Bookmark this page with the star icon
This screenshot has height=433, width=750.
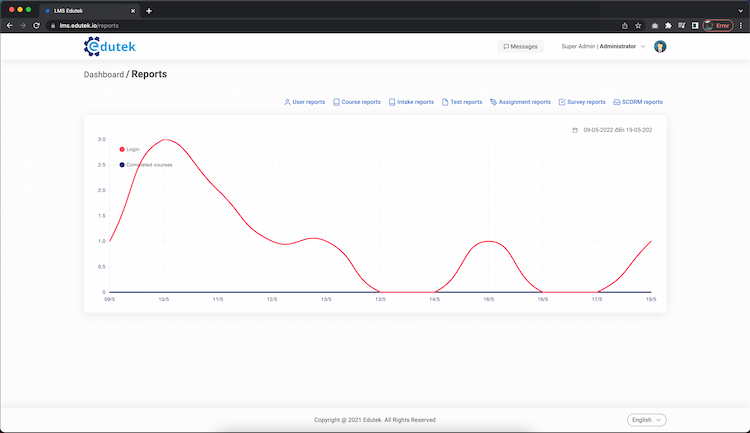click(x=638, y=25)
